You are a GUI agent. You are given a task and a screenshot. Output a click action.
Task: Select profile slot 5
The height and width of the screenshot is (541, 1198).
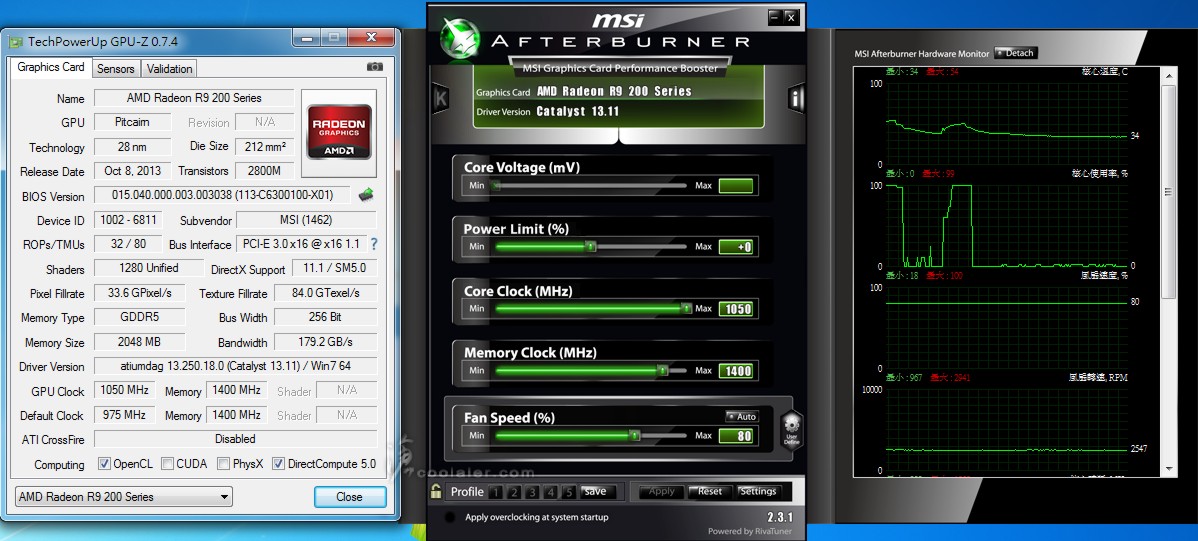[x=568, y=492]
